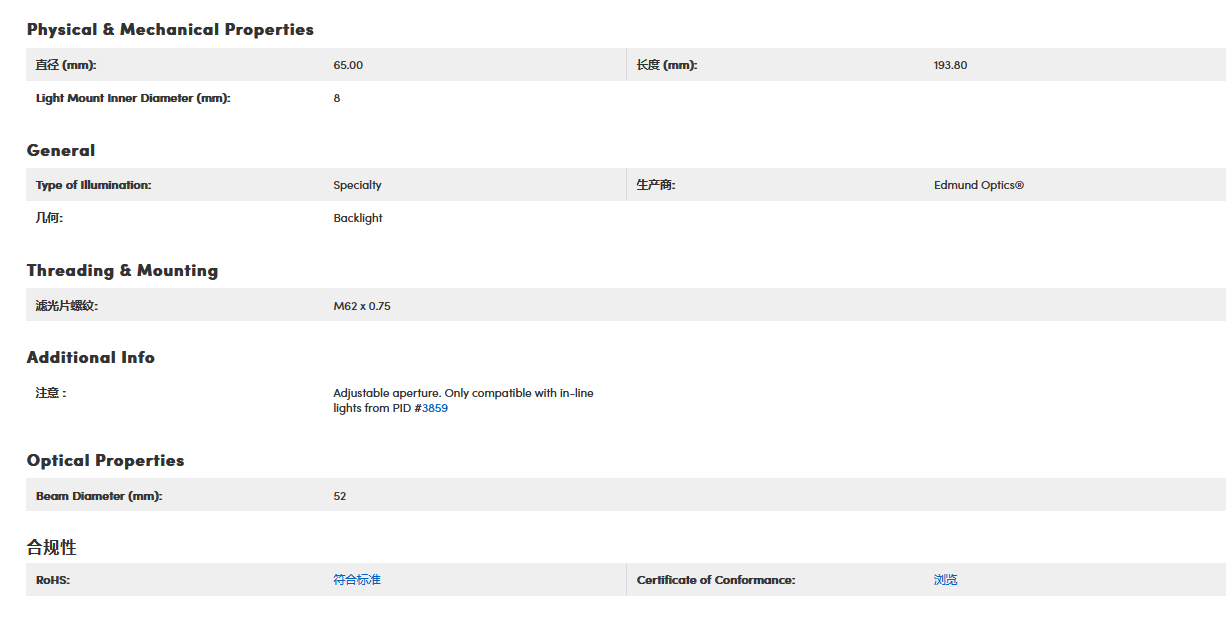Click the RoHS row label

(x=53, y=580)
